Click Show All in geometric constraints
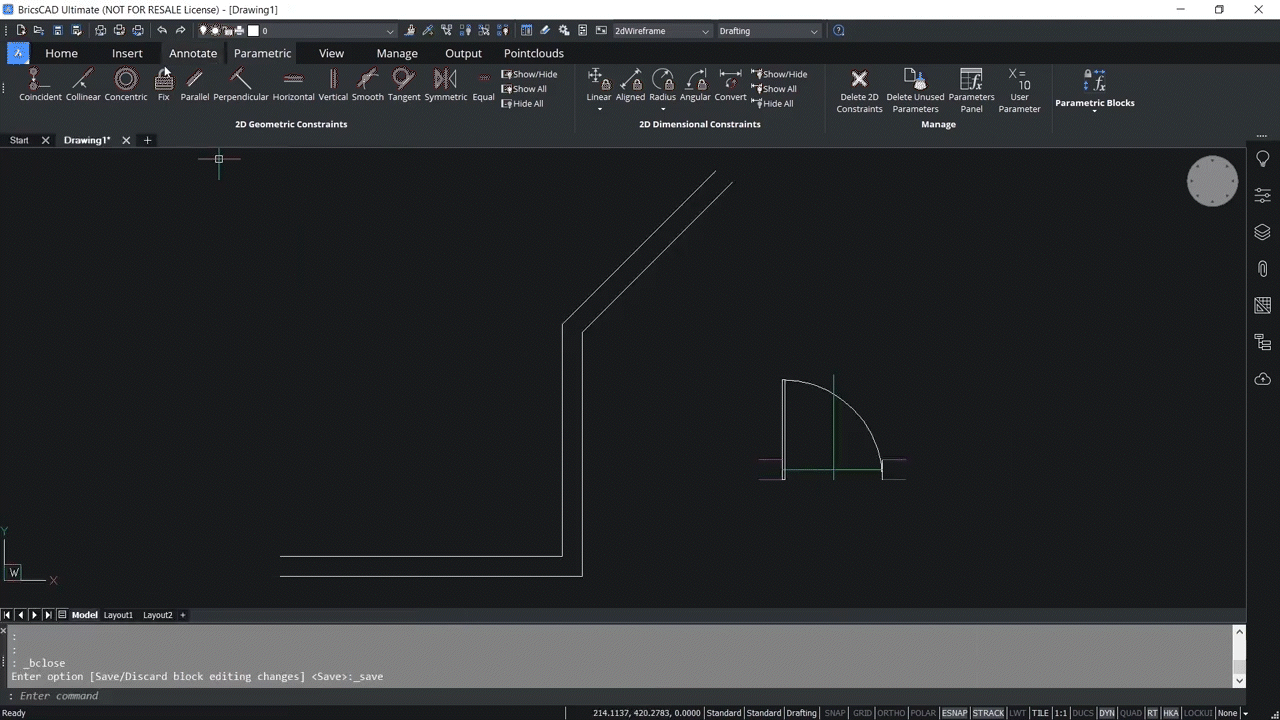1280x720 pixels. tap(524, 89)
